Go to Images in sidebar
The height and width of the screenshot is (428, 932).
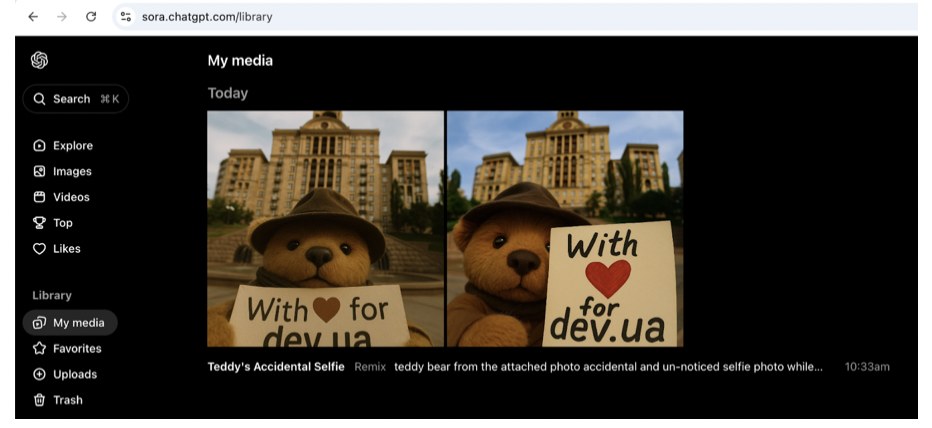(x=63, y=171)
